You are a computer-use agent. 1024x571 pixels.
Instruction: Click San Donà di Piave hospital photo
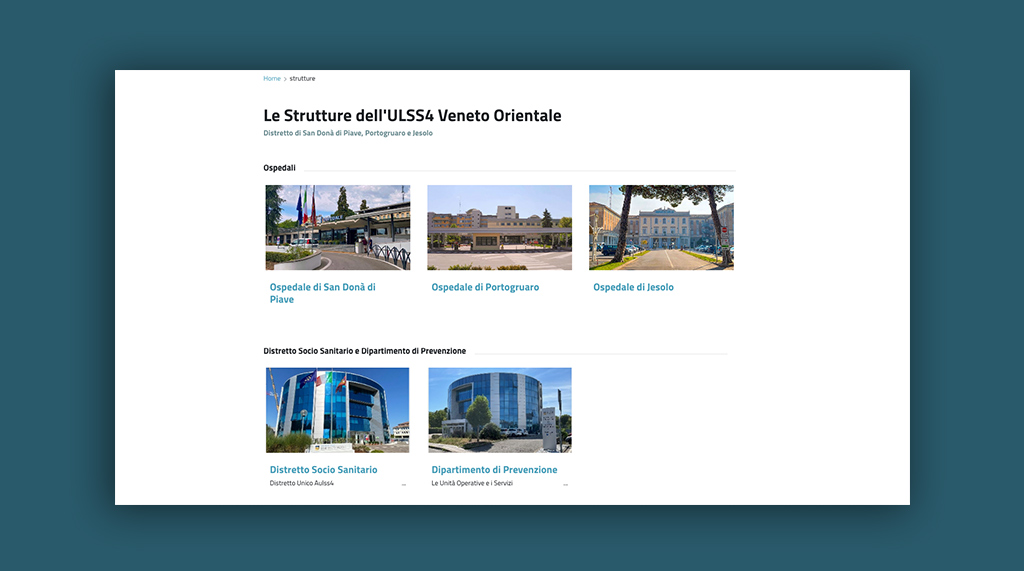338,227
